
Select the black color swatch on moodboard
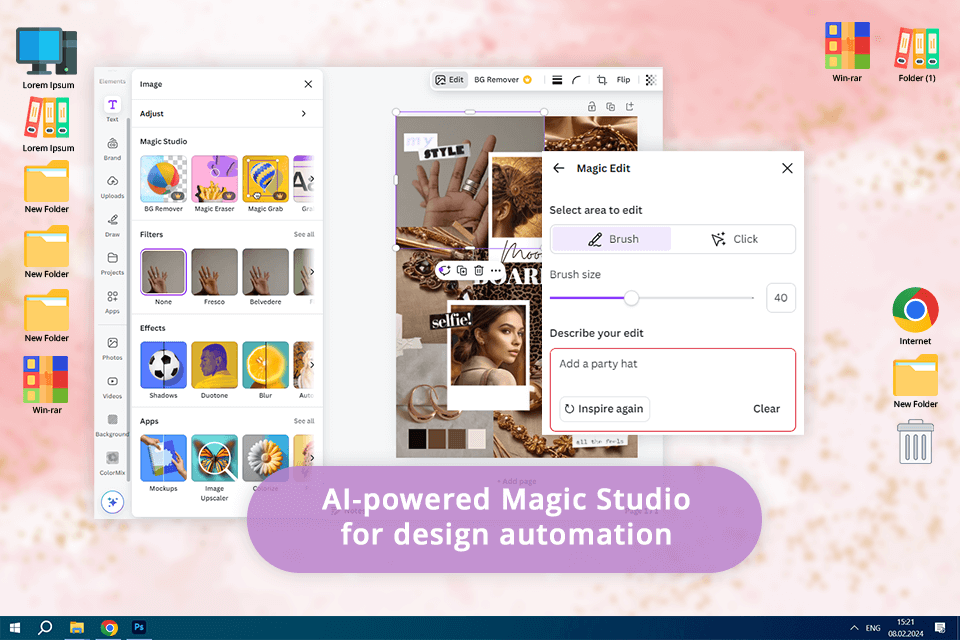[418, 439]
